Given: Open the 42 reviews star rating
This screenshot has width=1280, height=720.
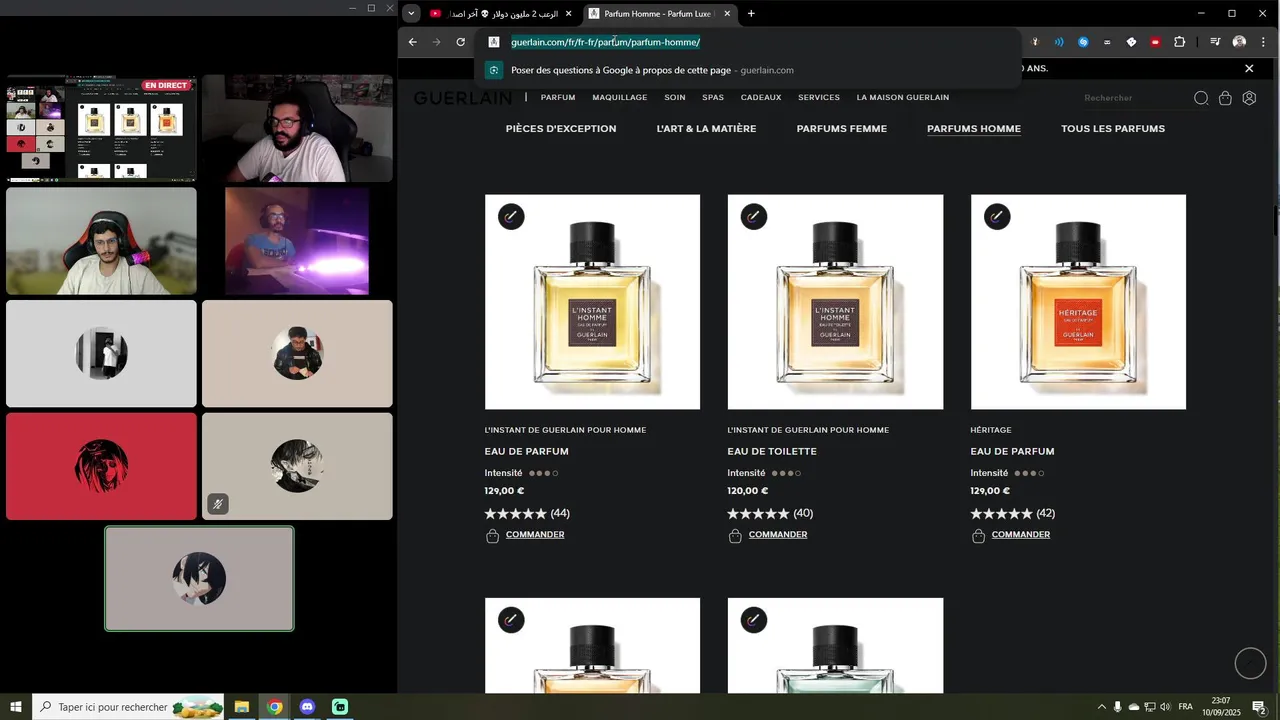Looking at the screenshot, I should pos(1013,514).
